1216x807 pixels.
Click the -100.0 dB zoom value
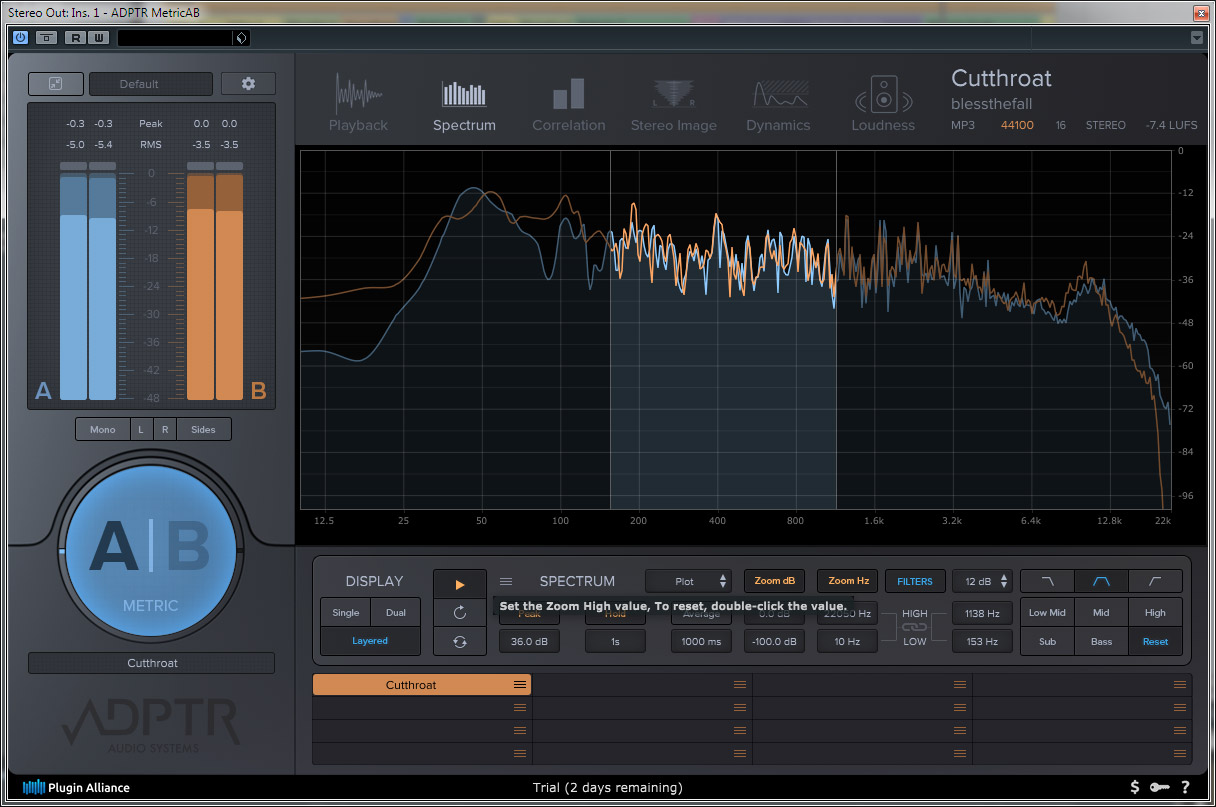[x=774, y=642]
